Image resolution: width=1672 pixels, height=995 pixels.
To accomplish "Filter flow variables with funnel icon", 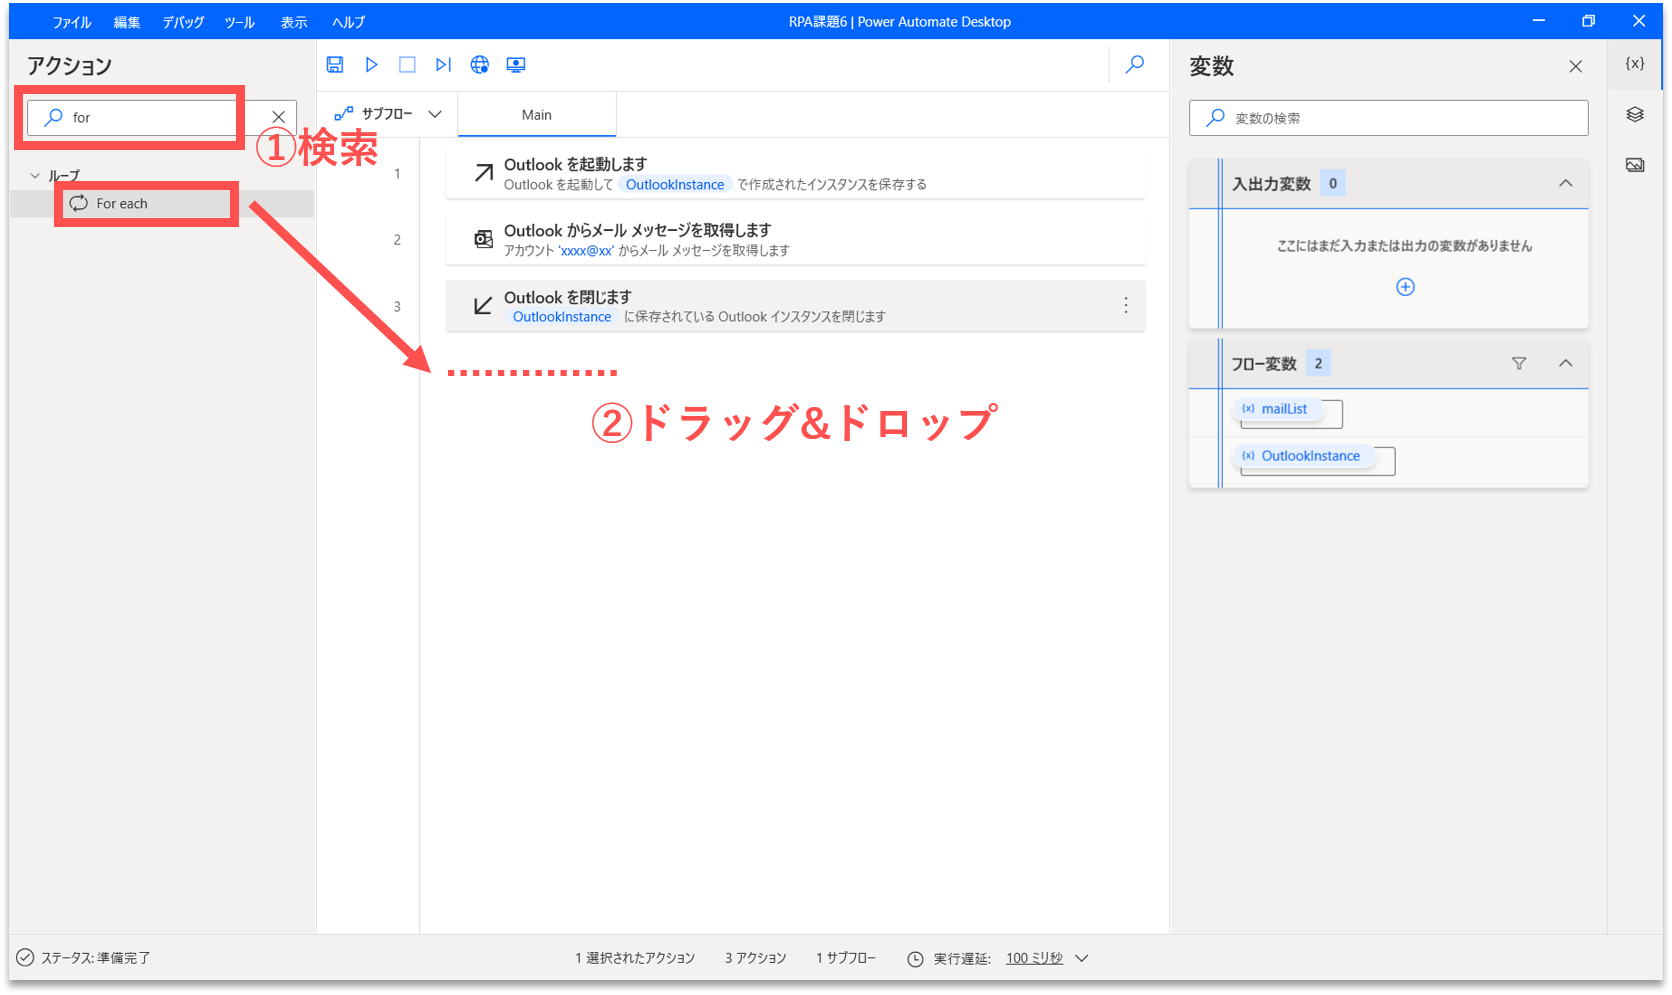I will [1519, 364].
